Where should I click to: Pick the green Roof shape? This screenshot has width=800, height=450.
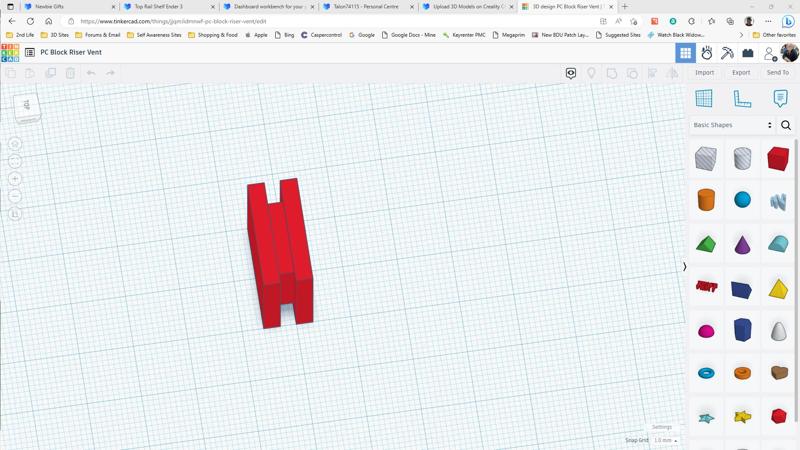coord(706,244)
